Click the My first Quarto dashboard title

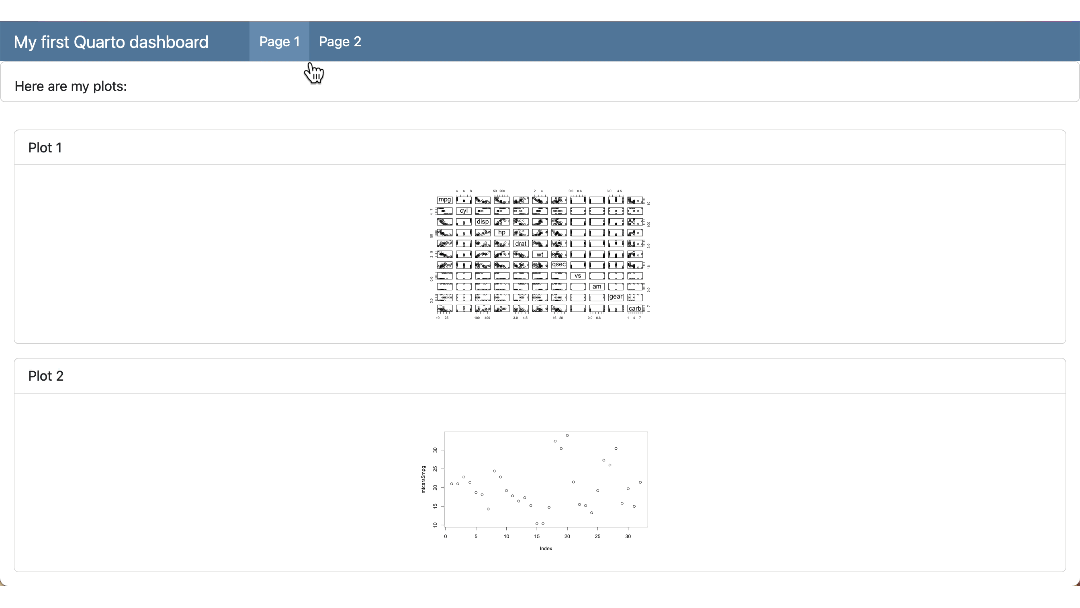click(110, 42)
